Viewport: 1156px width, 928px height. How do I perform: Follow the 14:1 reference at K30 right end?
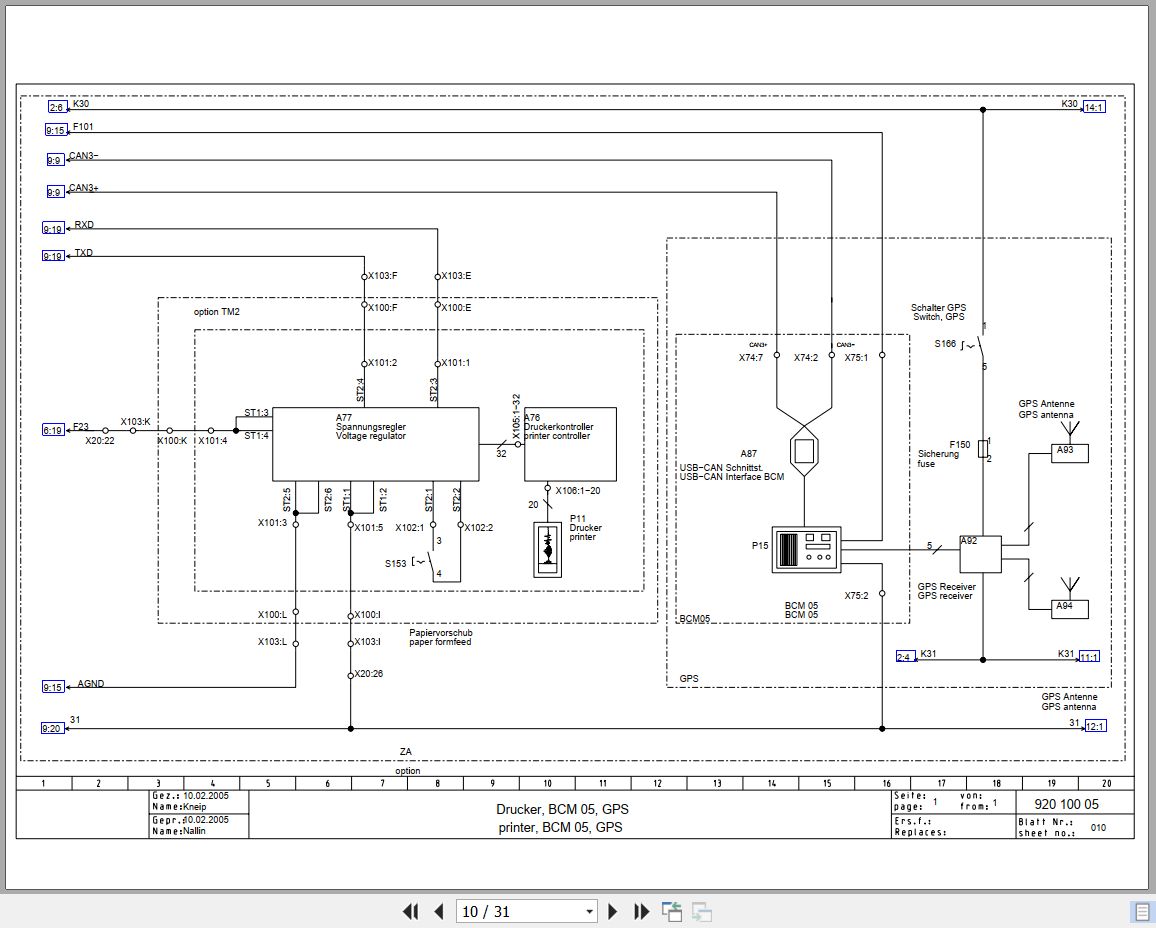point(1094,107)
